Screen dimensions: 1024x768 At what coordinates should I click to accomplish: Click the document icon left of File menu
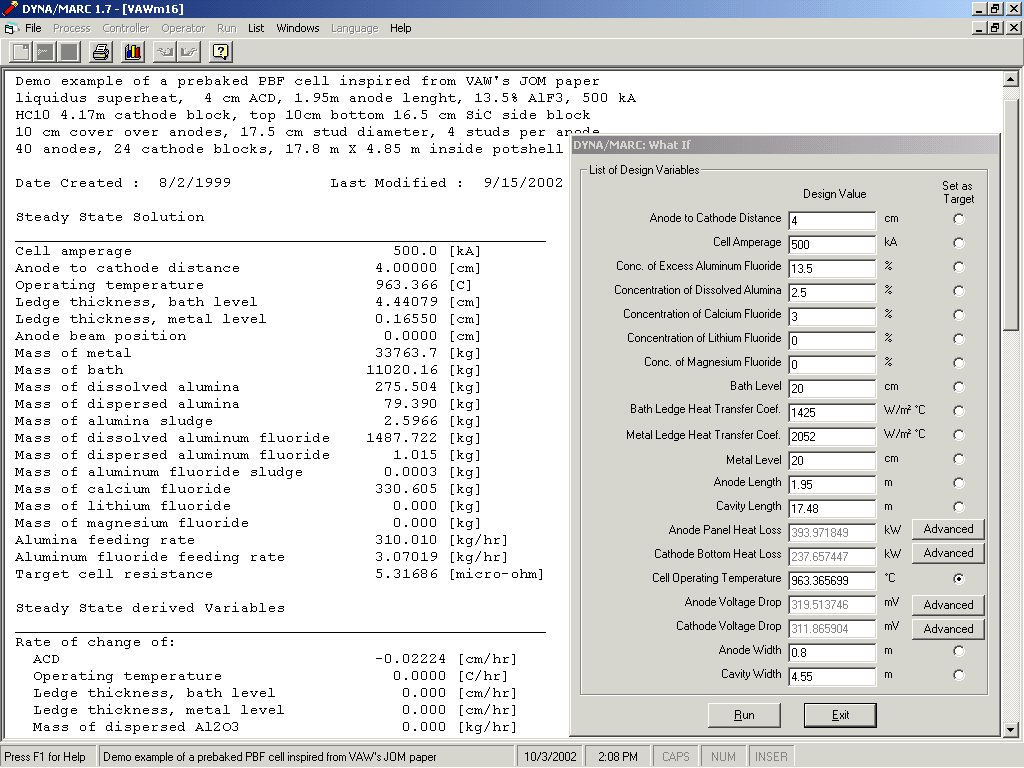pos(11,28)
